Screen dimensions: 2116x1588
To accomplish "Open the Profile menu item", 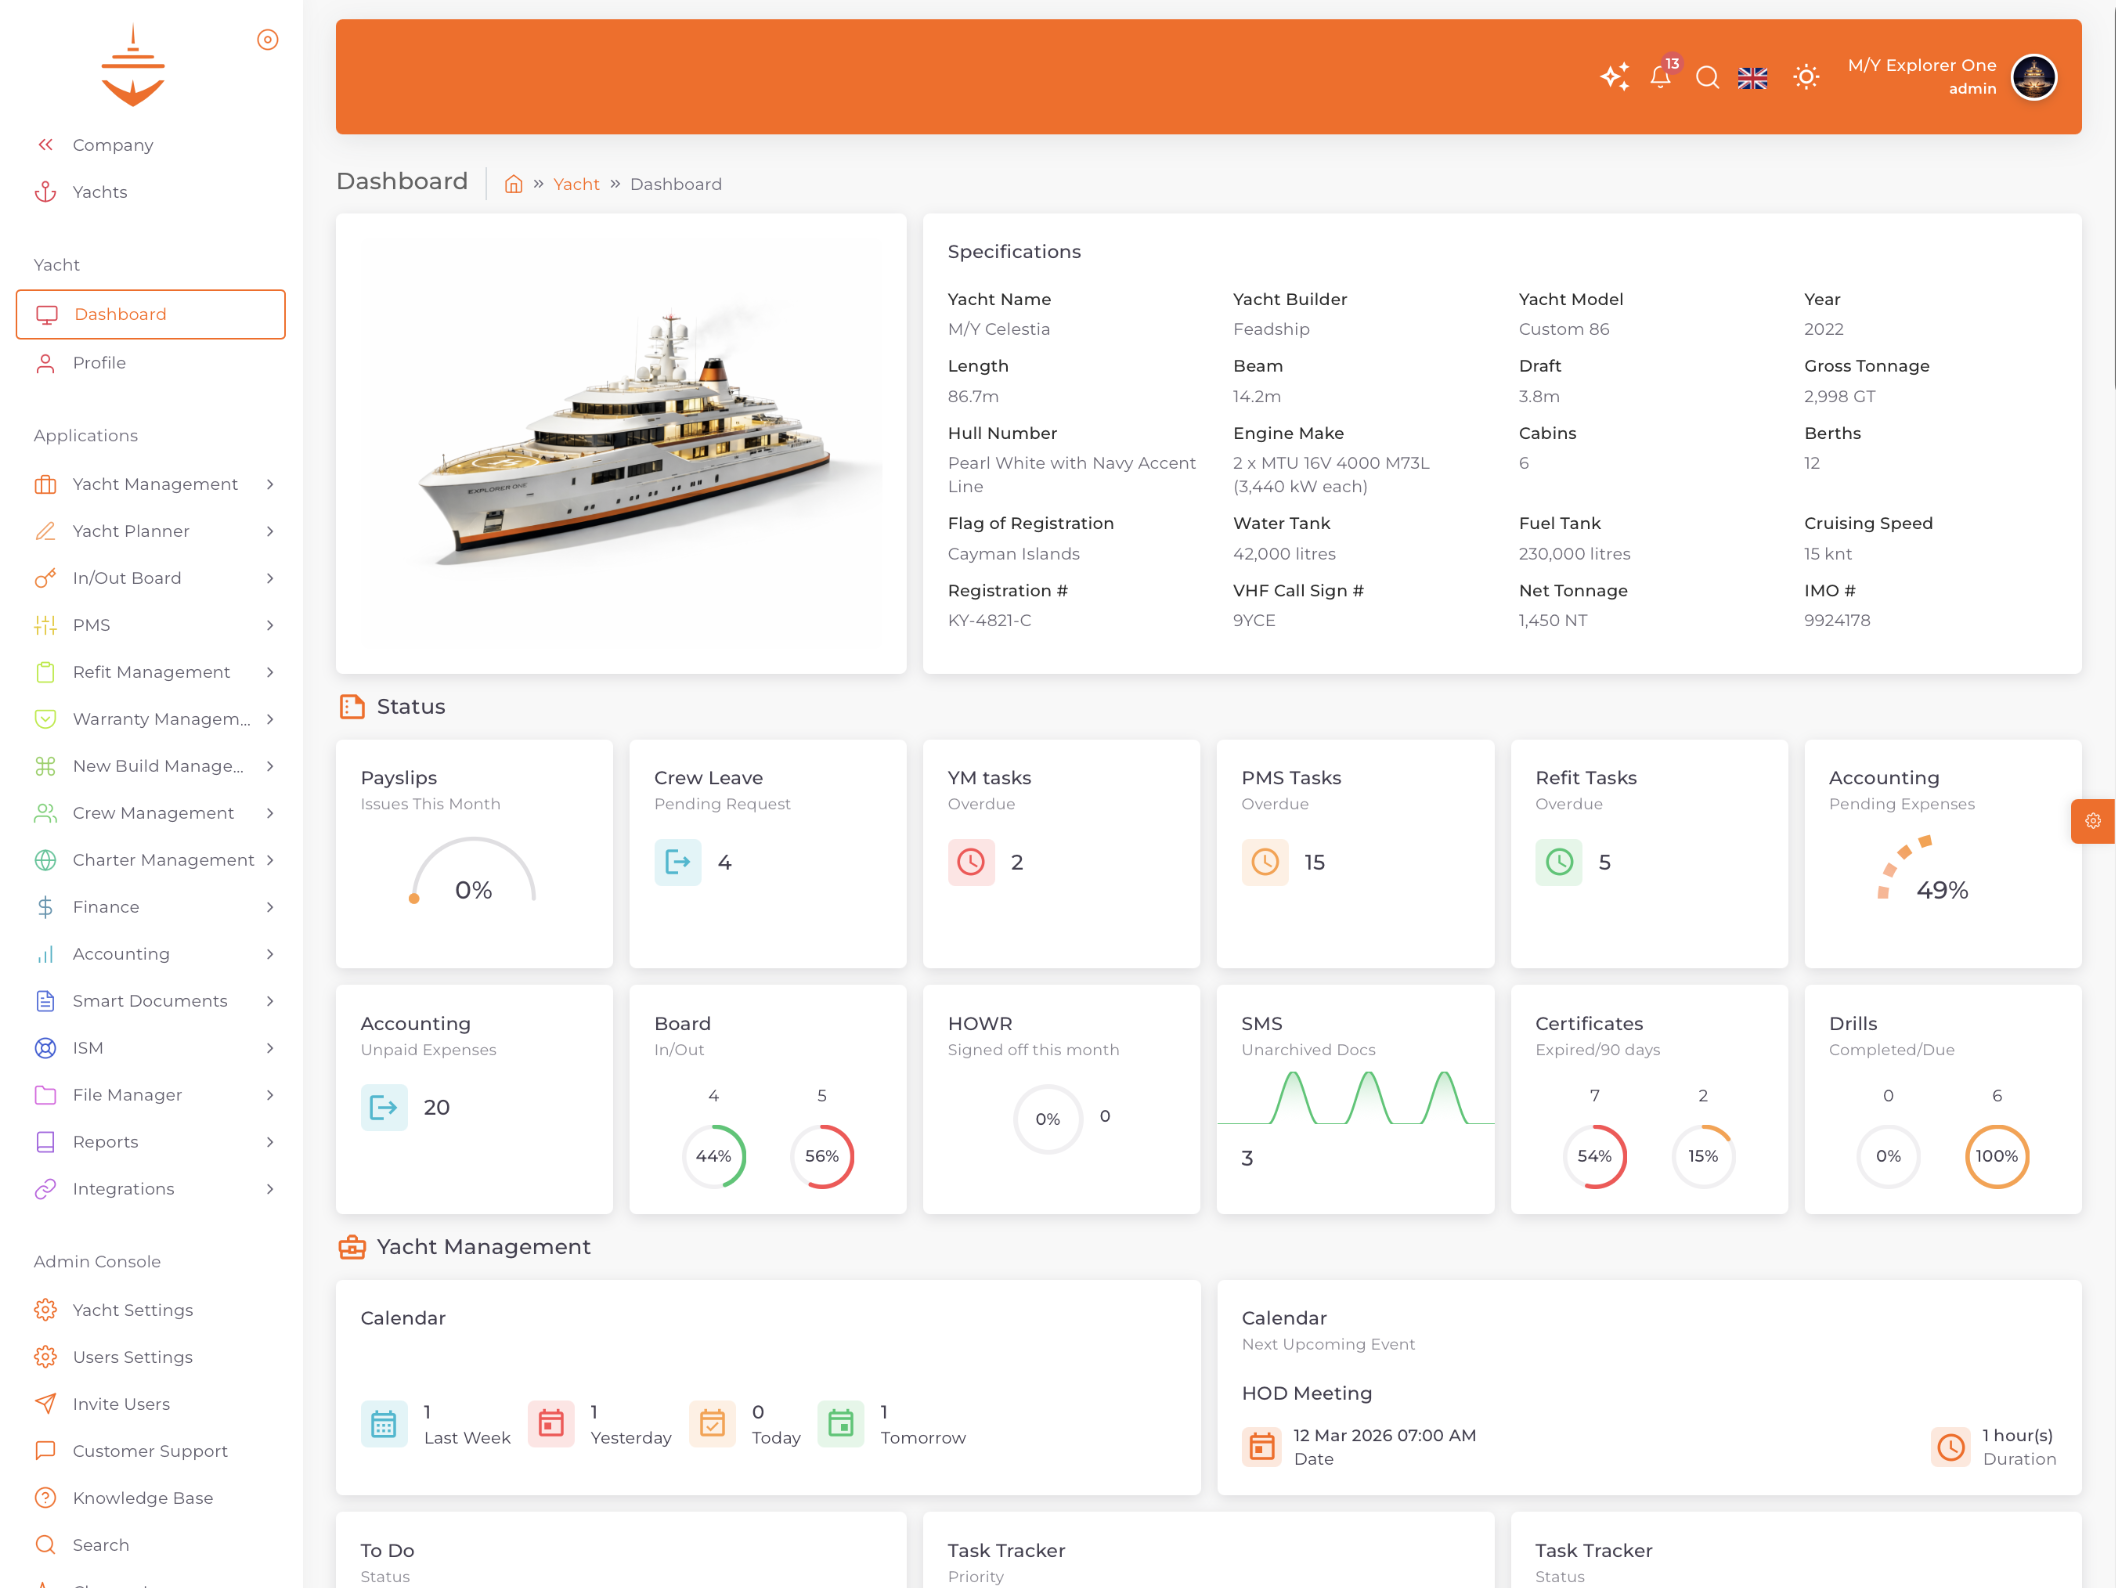I will pos(99,363).
